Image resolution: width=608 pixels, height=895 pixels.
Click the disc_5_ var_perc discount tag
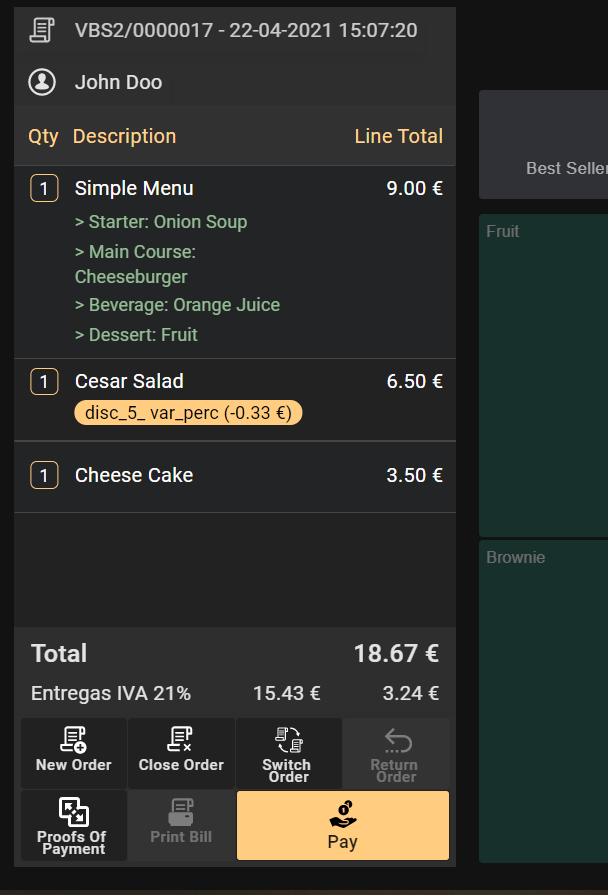coord(189,412)
